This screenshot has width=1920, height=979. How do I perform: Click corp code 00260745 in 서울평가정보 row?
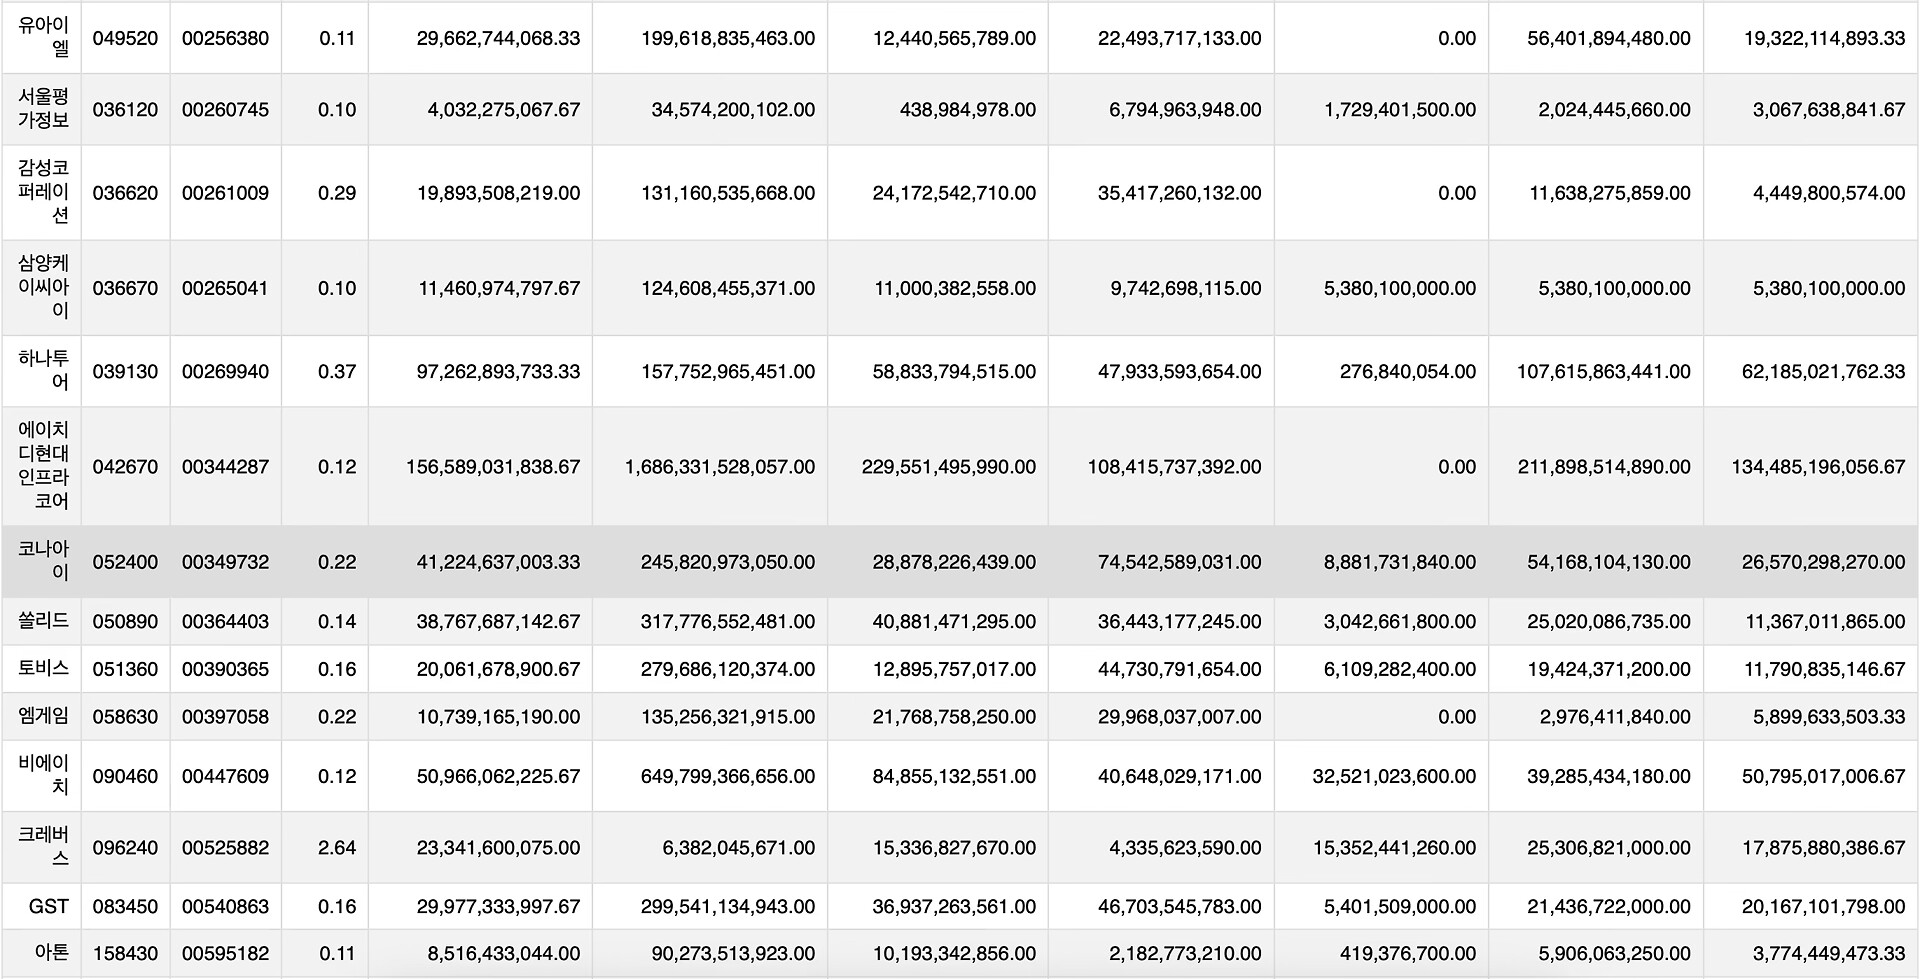click(225, 110)
